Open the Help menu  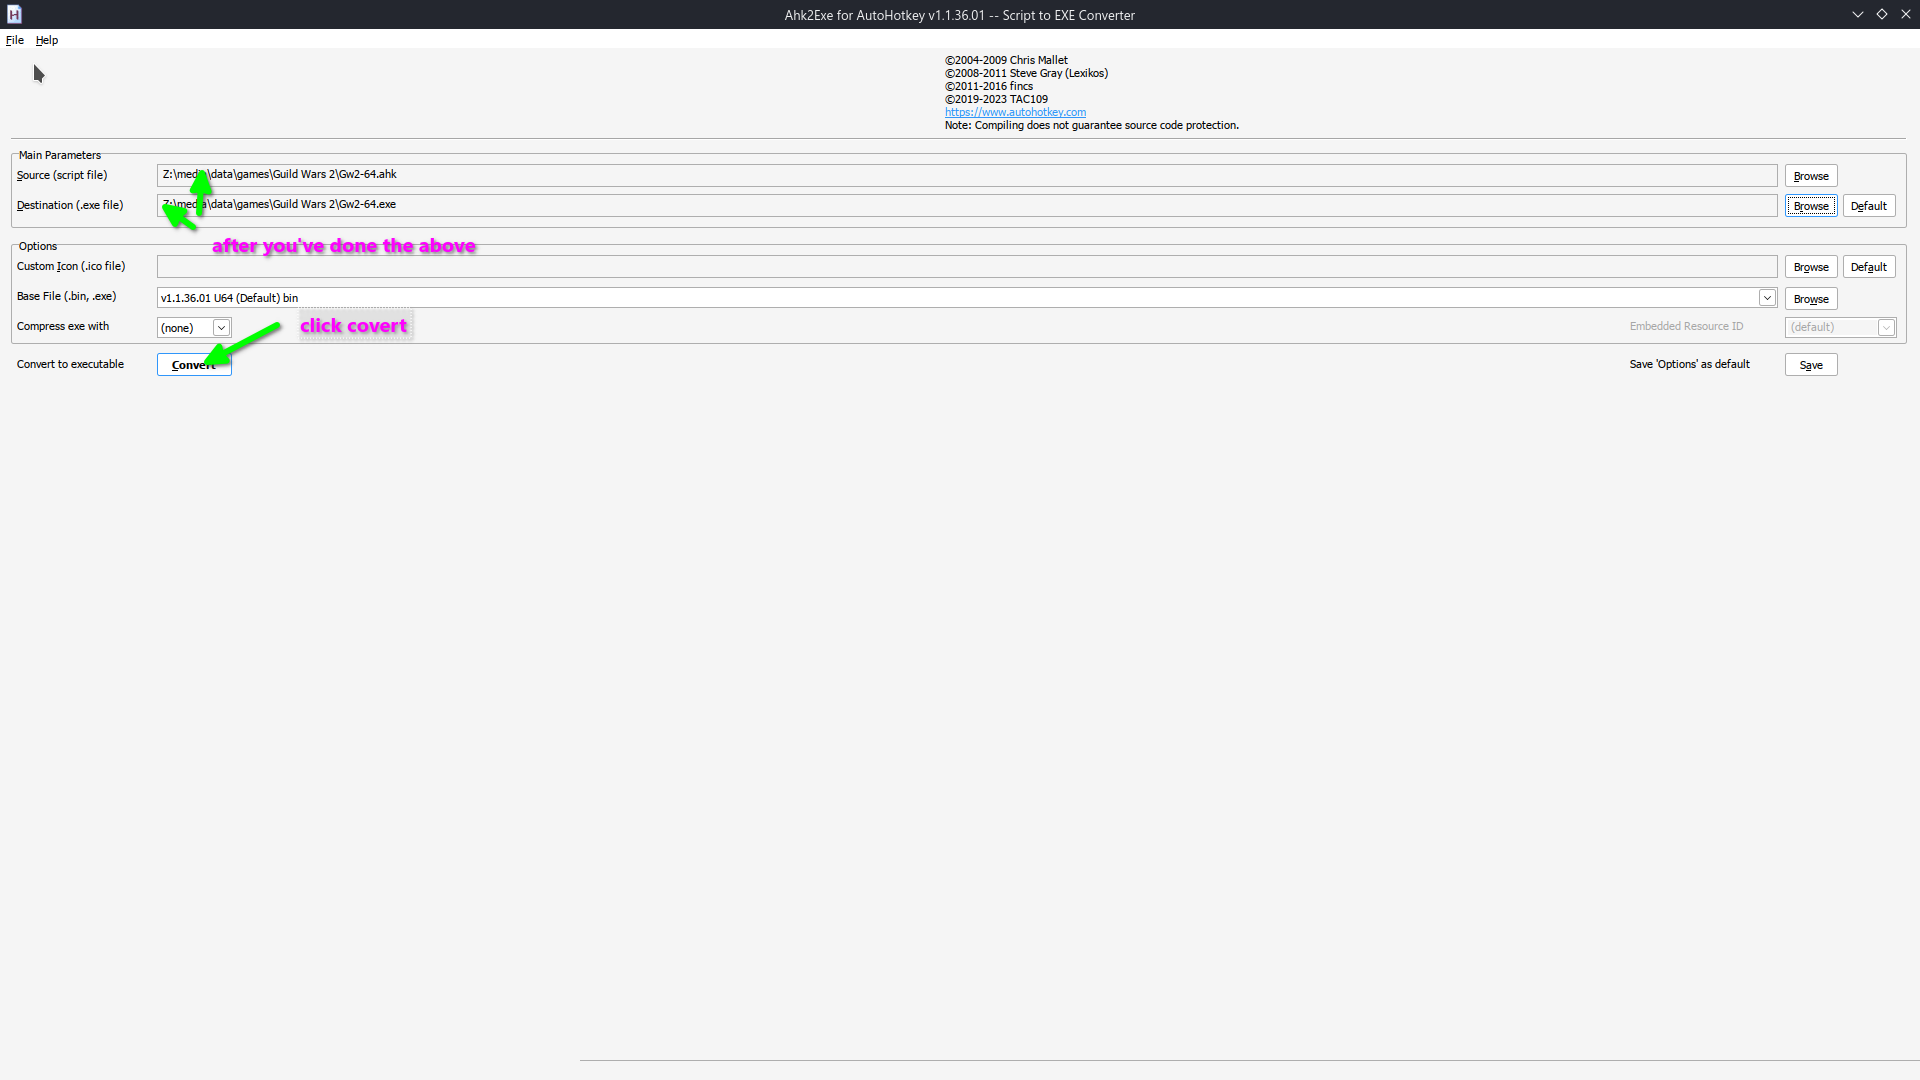[46, 40]
